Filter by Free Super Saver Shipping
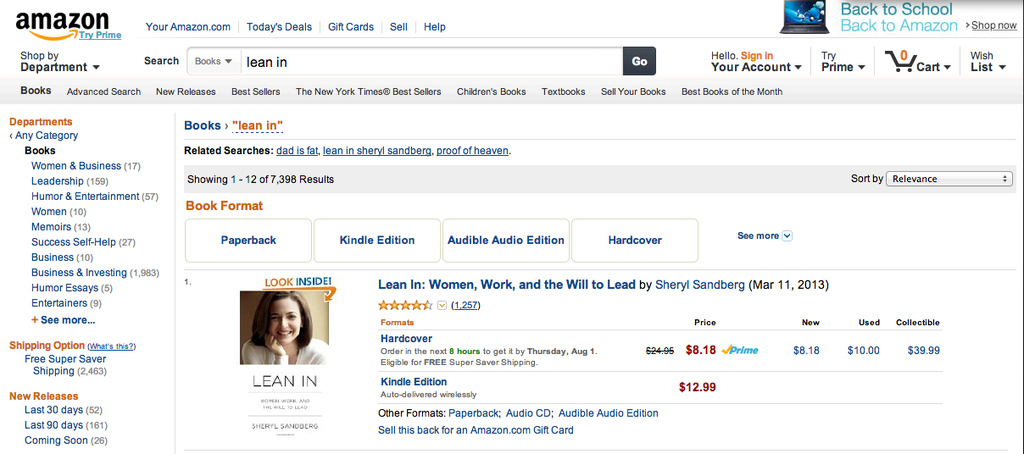Screen dimensions: 1024x454 65,365
